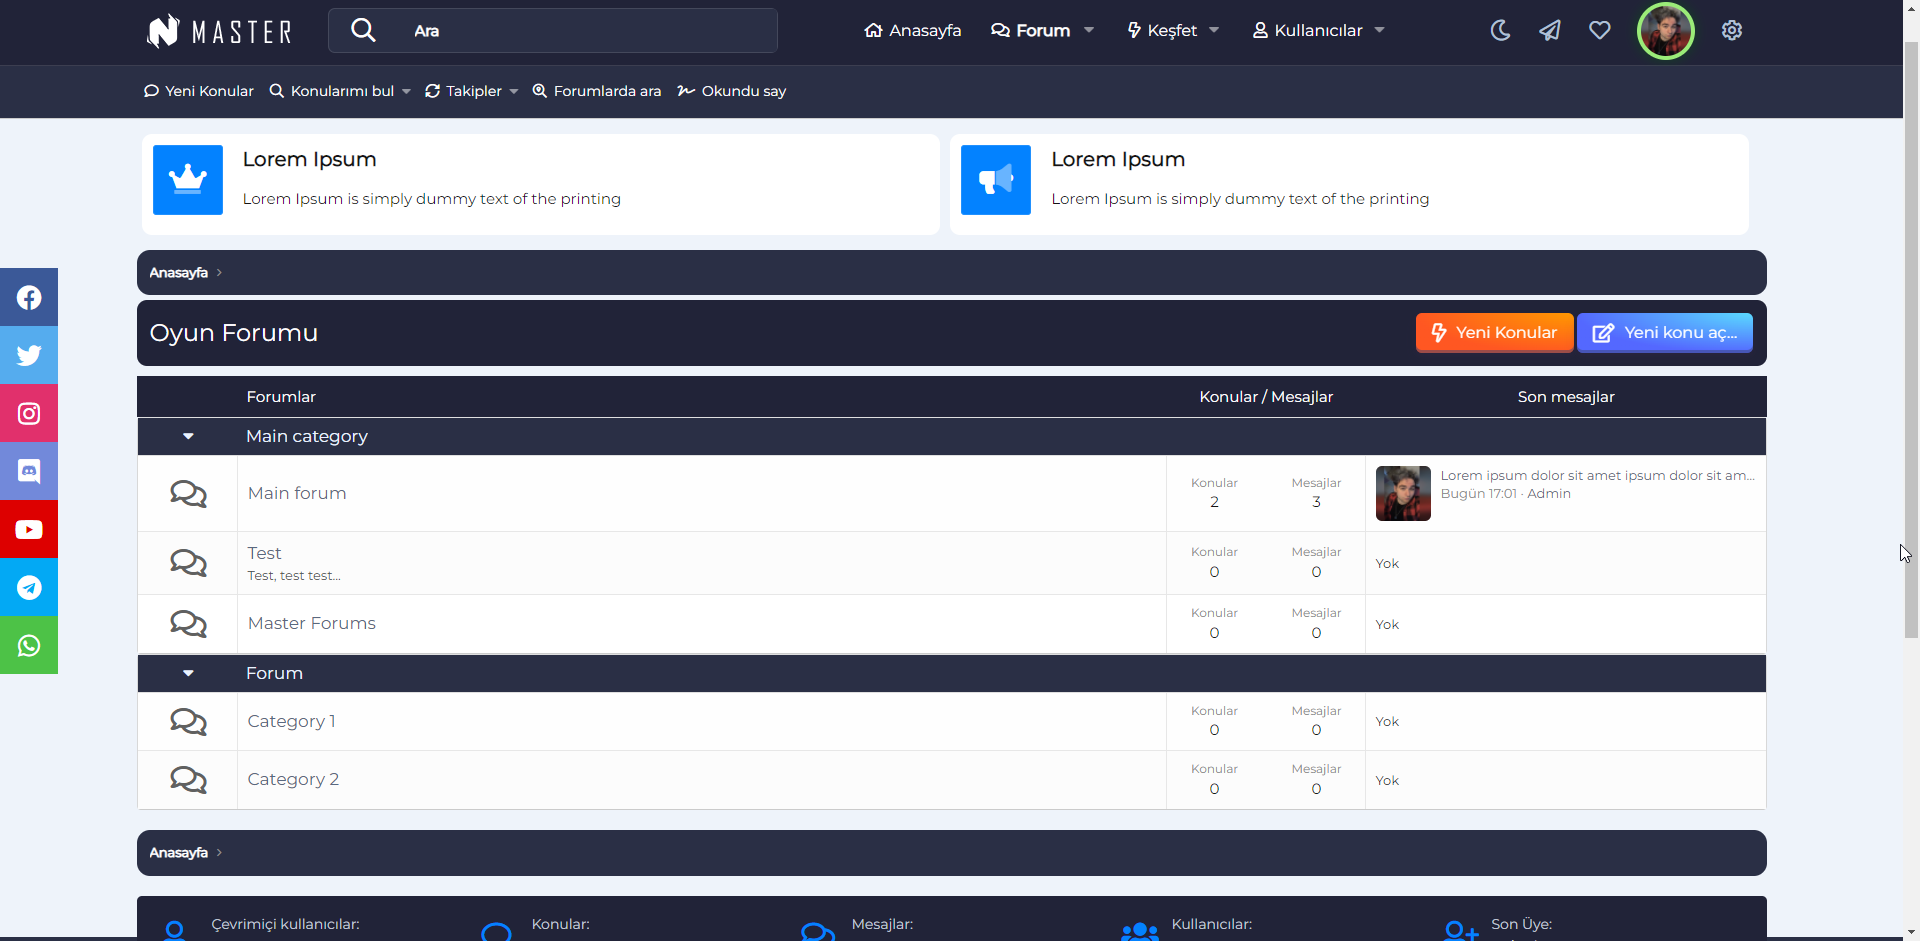Open the Keşfet dropdown menu

[1172, 31]
